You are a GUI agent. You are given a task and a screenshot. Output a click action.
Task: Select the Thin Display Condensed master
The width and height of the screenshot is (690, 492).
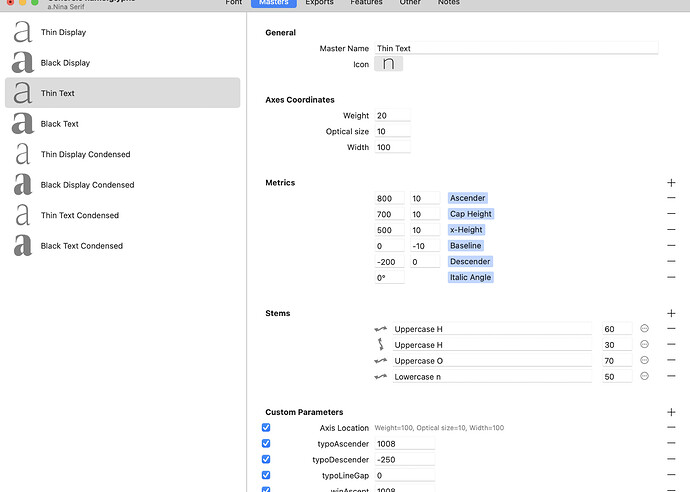[x=122, y=154]
